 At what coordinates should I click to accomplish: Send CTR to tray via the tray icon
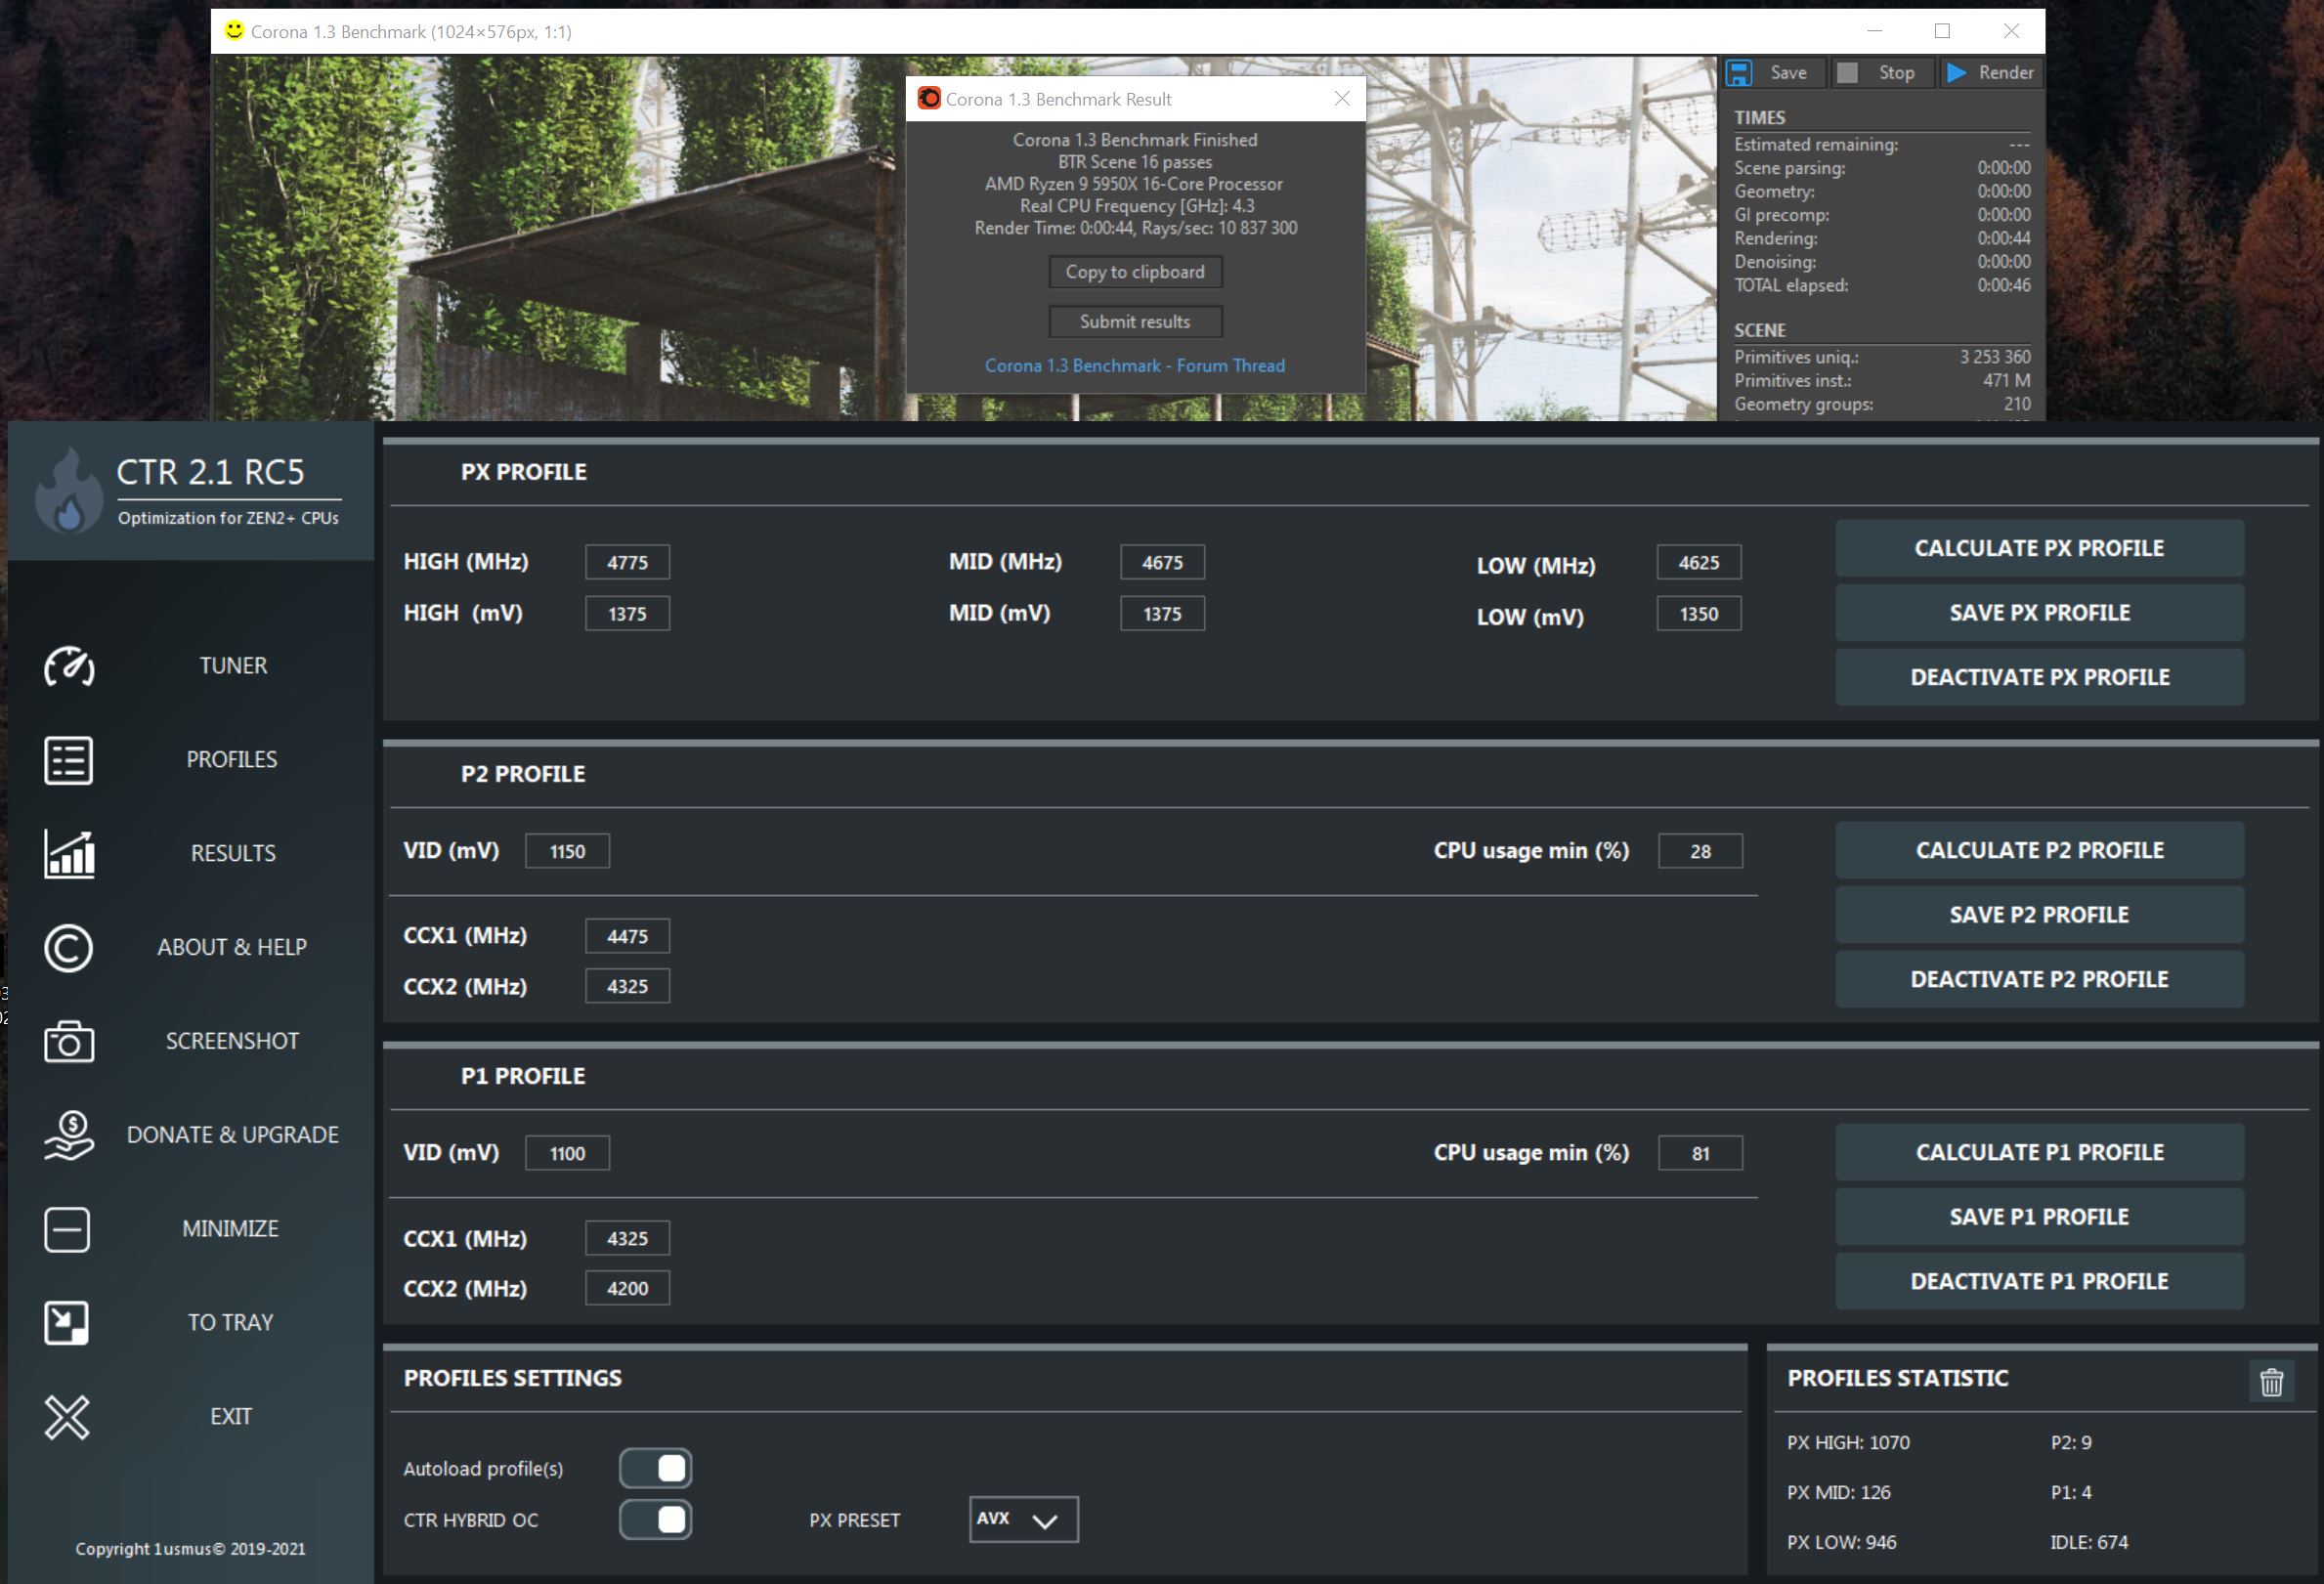(67, 1323)
